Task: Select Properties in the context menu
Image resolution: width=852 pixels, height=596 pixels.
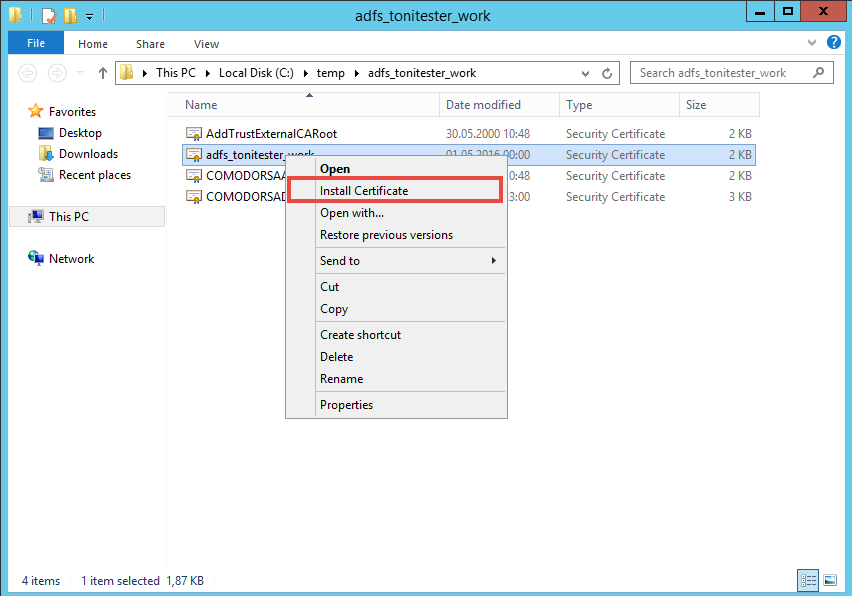Action: (346, 405)
